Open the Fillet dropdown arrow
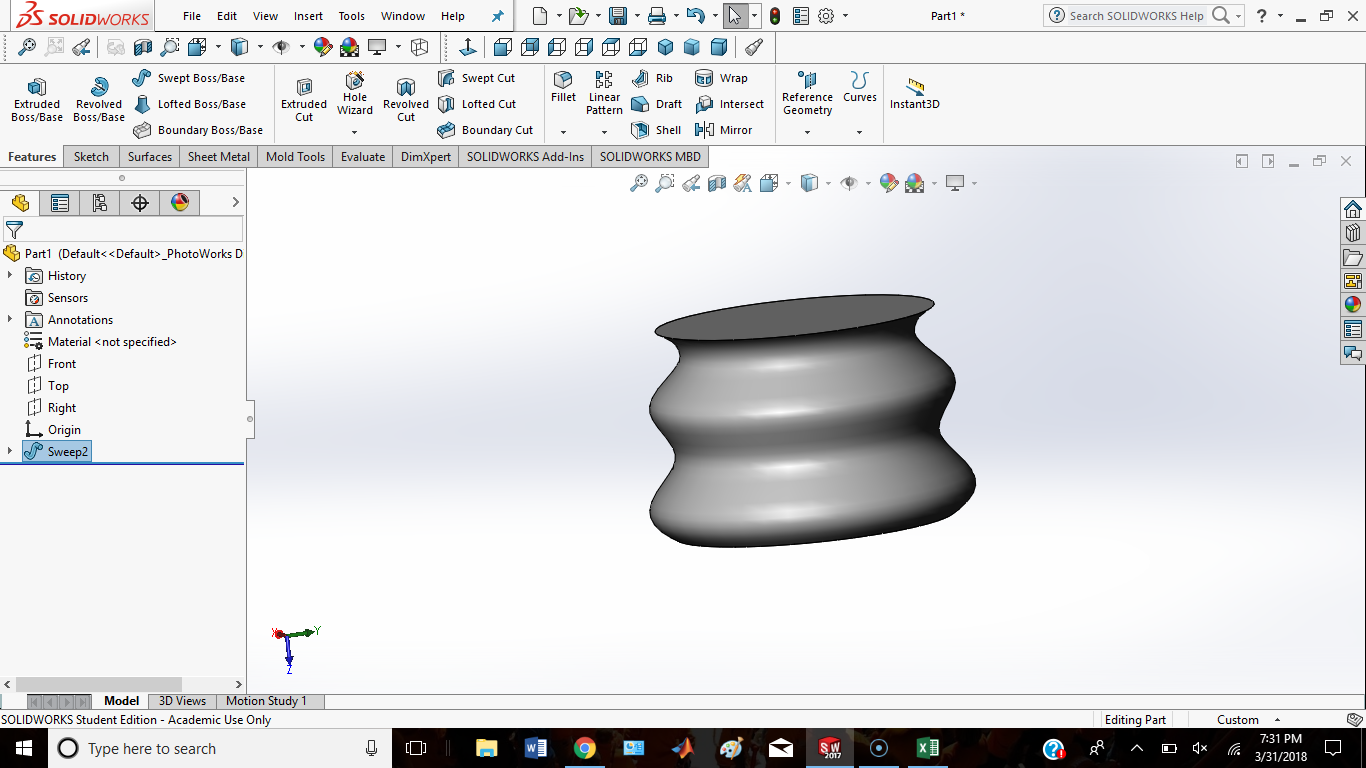Viewport: 1366px width, 768px height. pyautogui.click(x=563, y=132)
